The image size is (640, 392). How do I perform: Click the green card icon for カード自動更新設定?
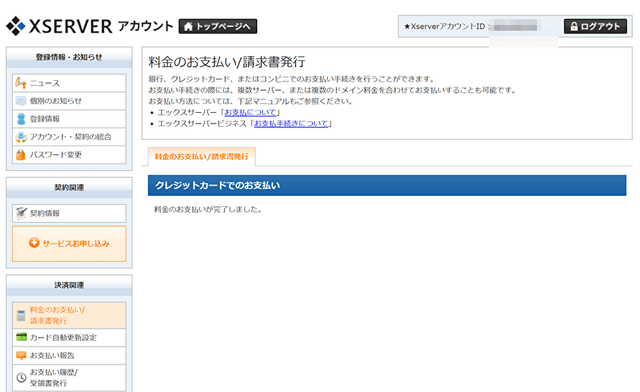pyautogui.click(x=21, y=337)
